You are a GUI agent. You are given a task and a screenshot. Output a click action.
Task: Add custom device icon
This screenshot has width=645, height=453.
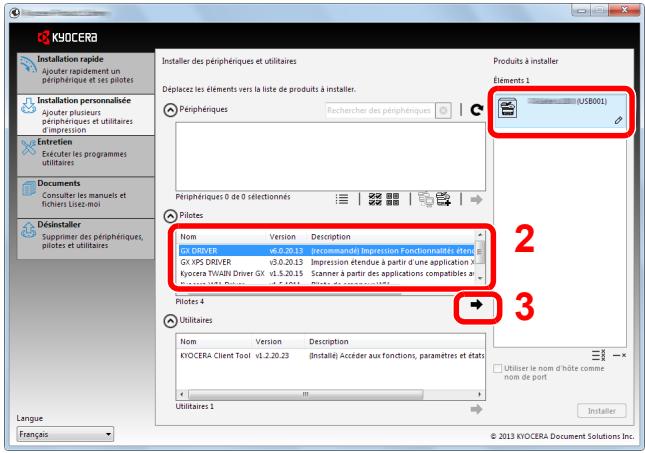click(443, 199)
